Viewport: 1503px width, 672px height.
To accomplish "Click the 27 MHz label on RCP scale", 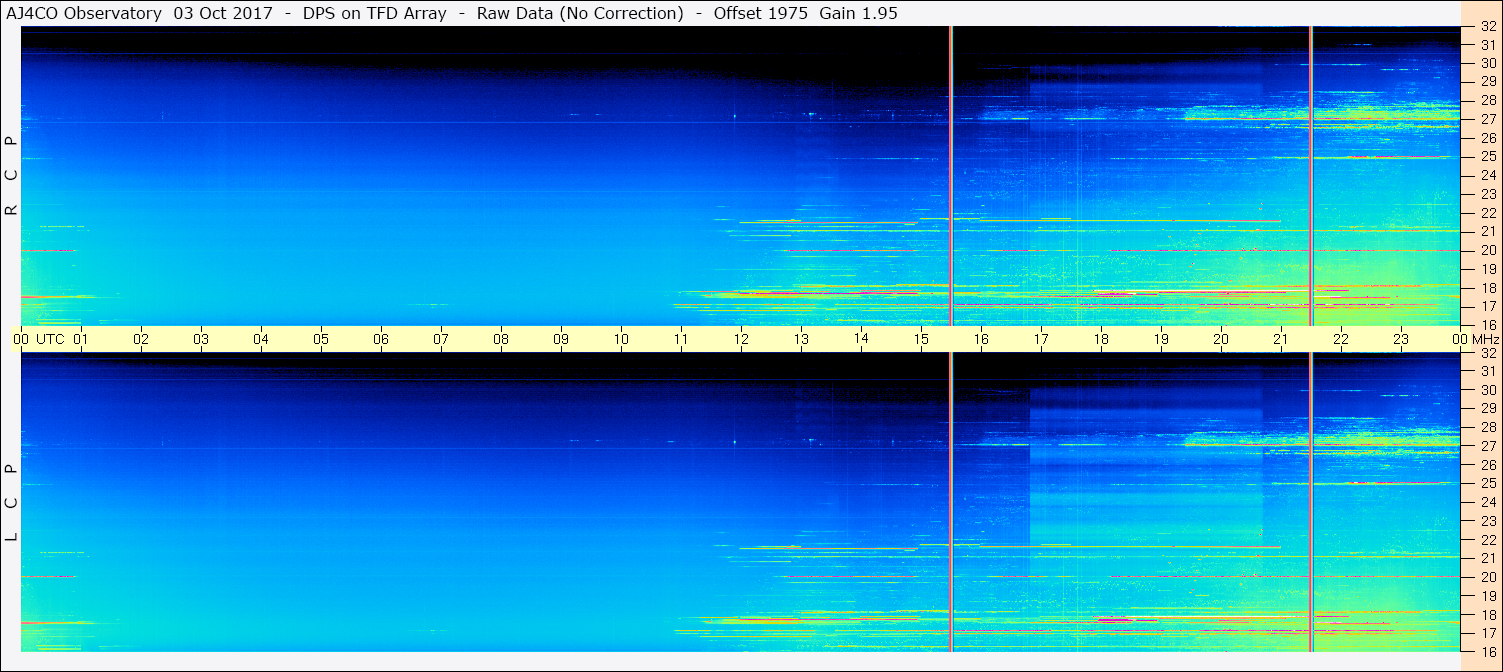I will [1487, 120].
